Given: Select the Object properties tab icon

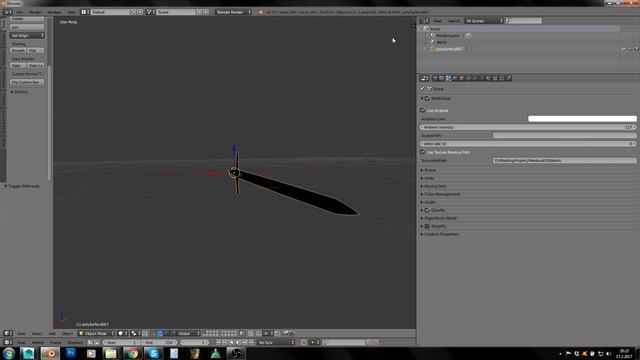Looking at the screenshot, I should (462, 78).
